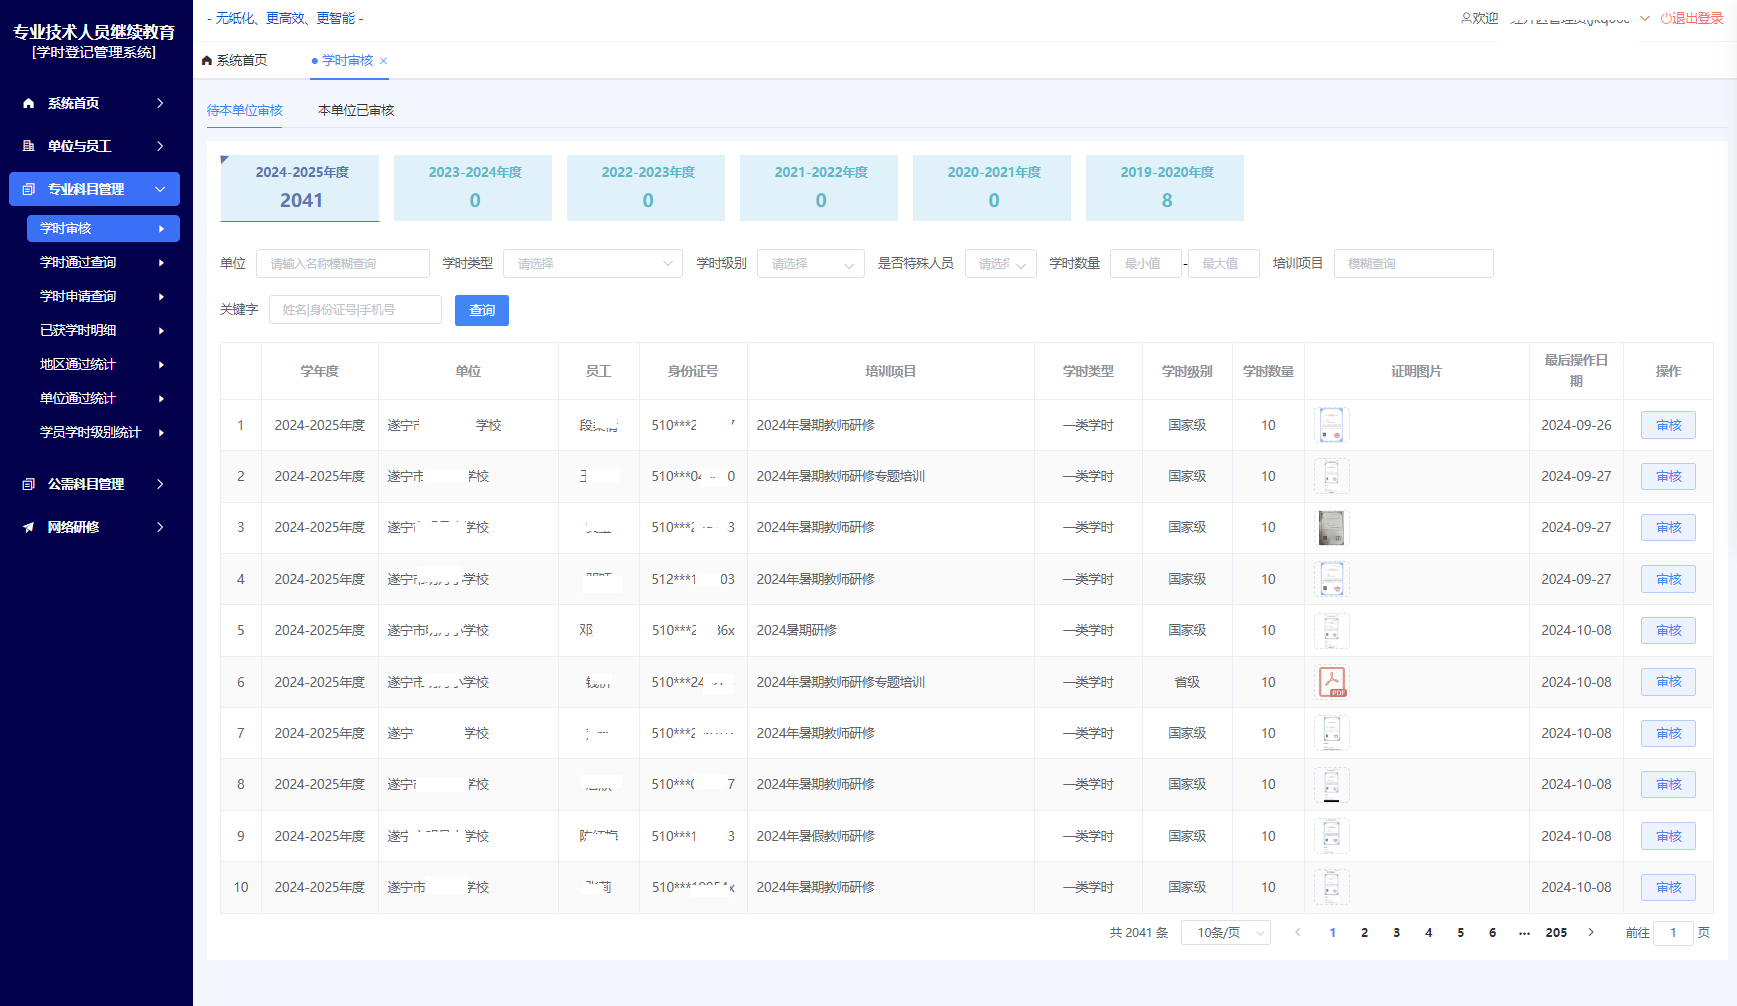
Task: Close the 学时审核 tab
Action: coord(383,61)
